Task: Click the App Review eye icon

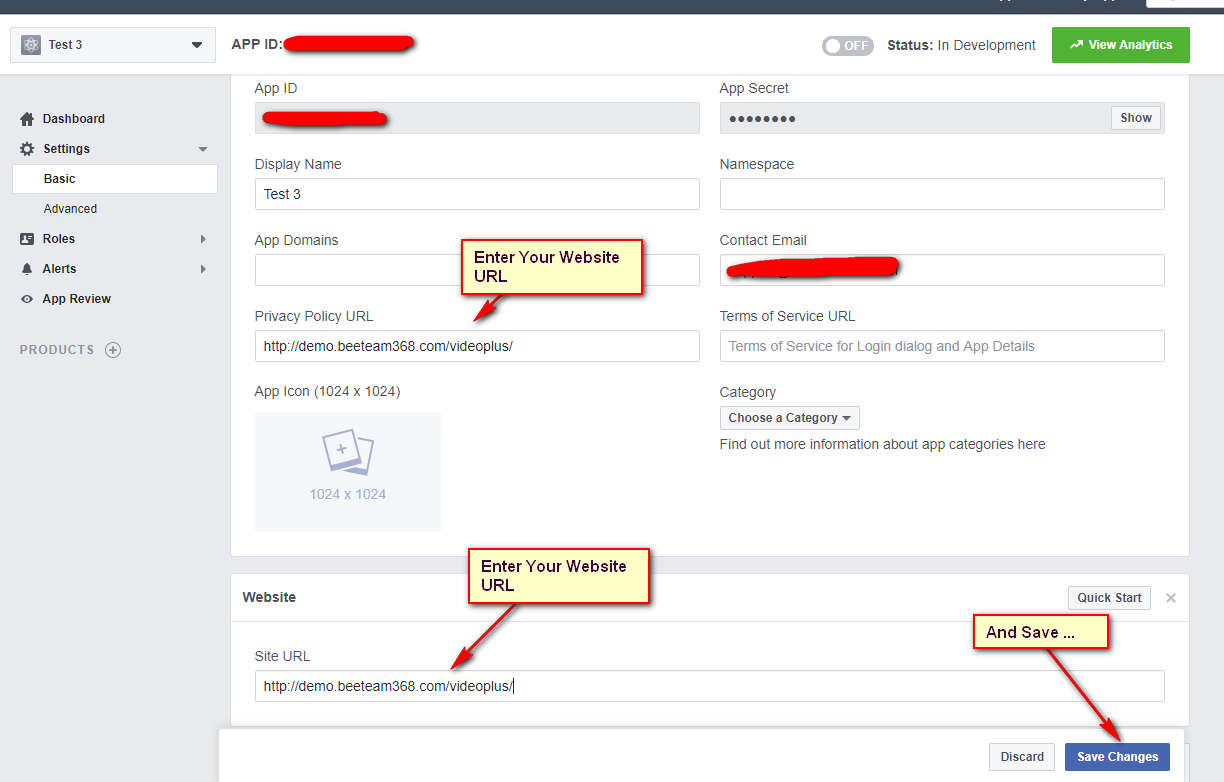Action: pyautogui.click(x=27, y=299)
